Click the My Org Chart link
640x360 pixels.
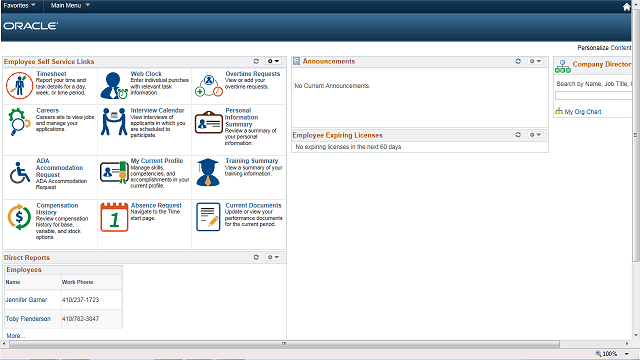pos(583,112)
